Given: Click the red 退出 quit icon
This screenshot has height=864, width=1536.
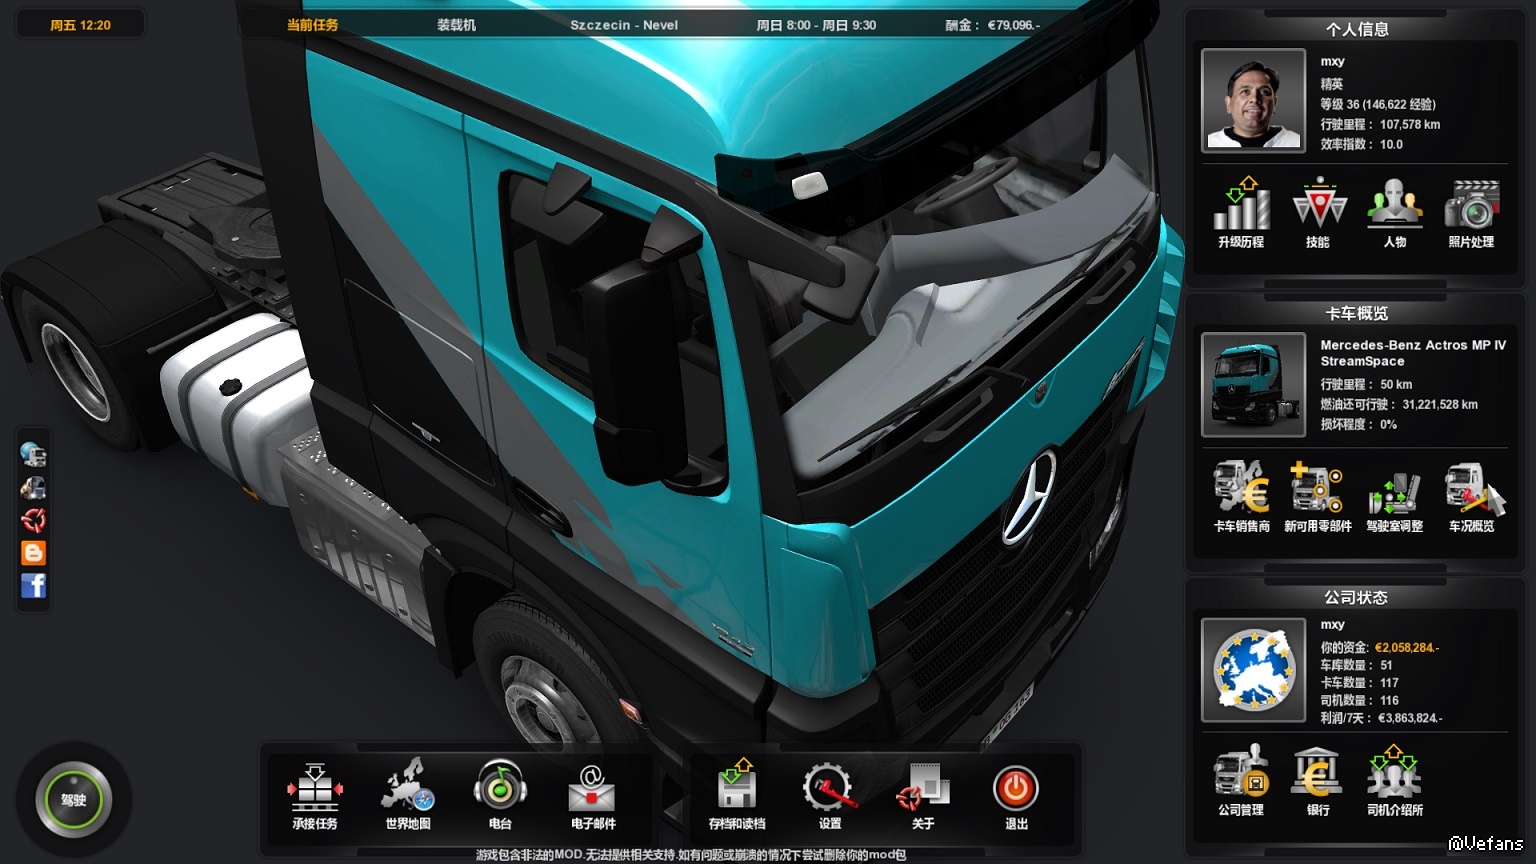Looking at the screenshot, I should click(x=1016, y=788).
